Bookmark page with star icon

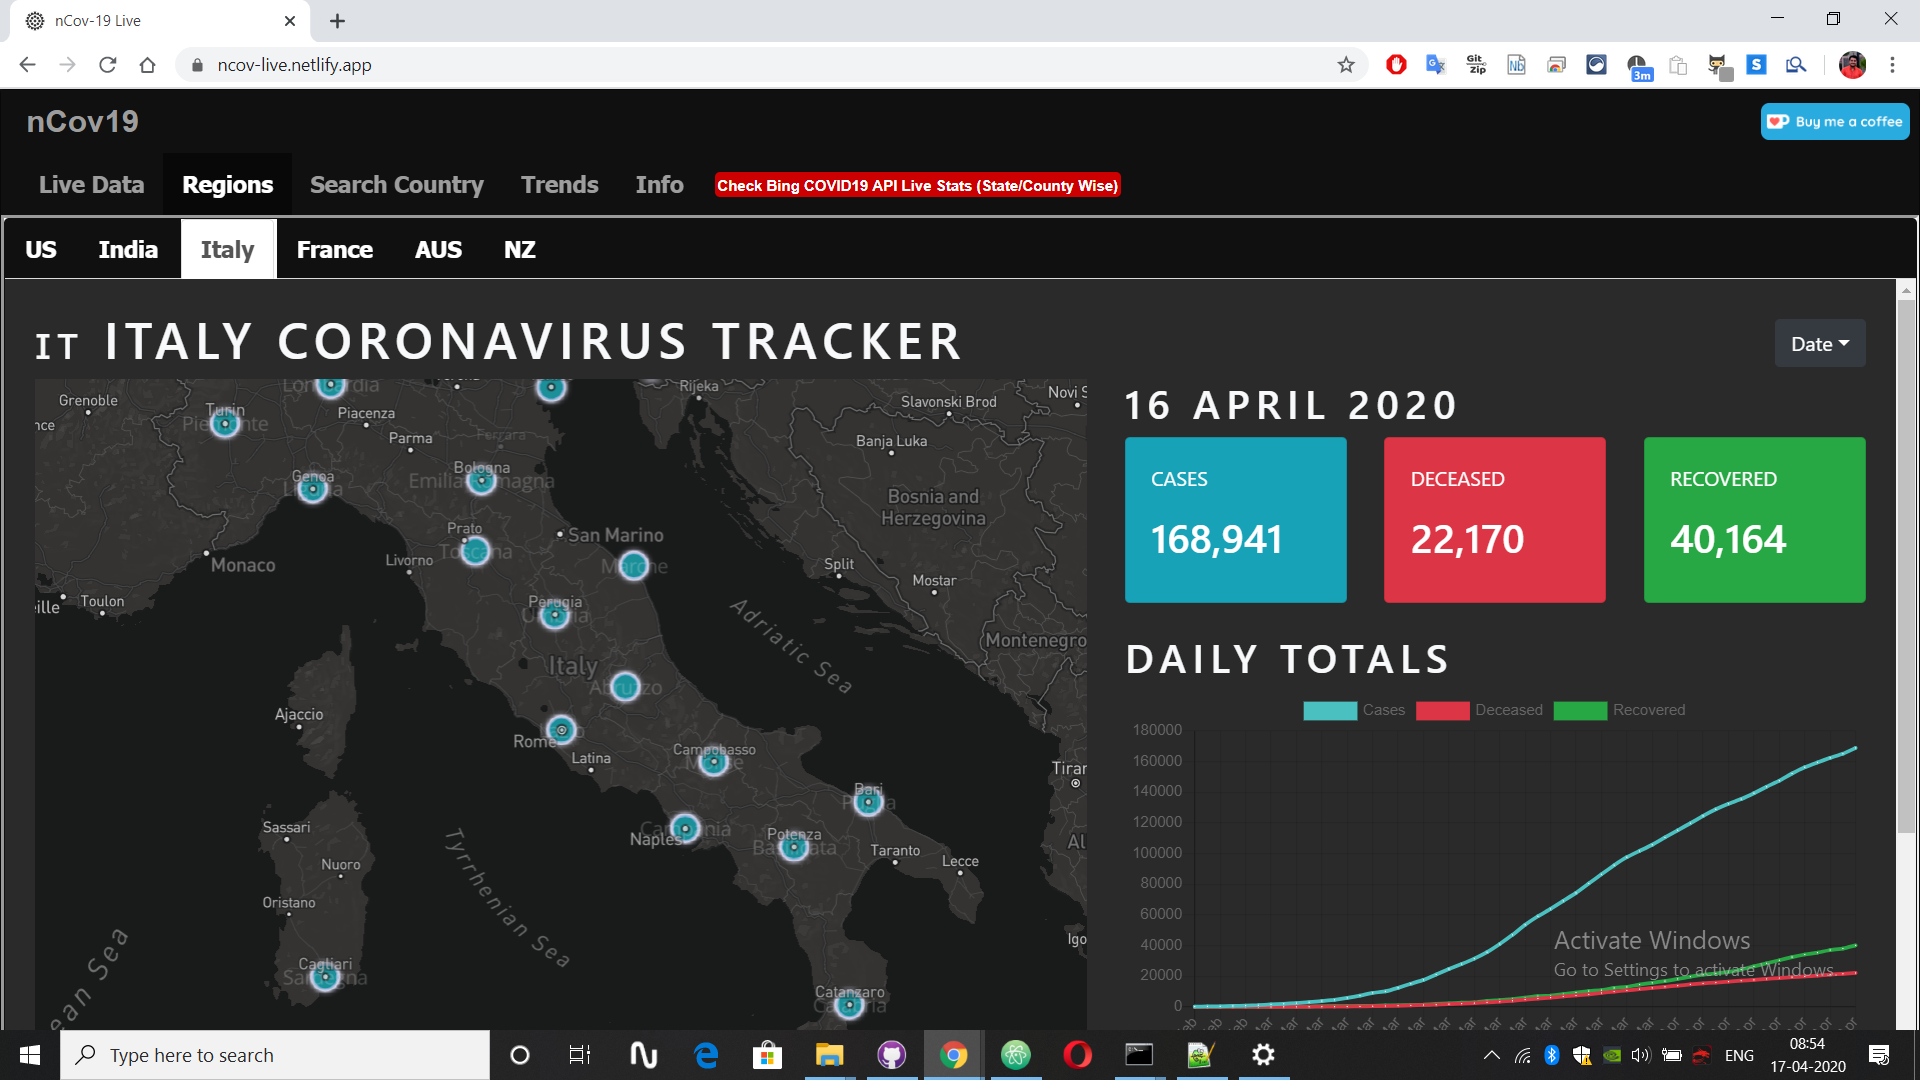click(1346, 65)
